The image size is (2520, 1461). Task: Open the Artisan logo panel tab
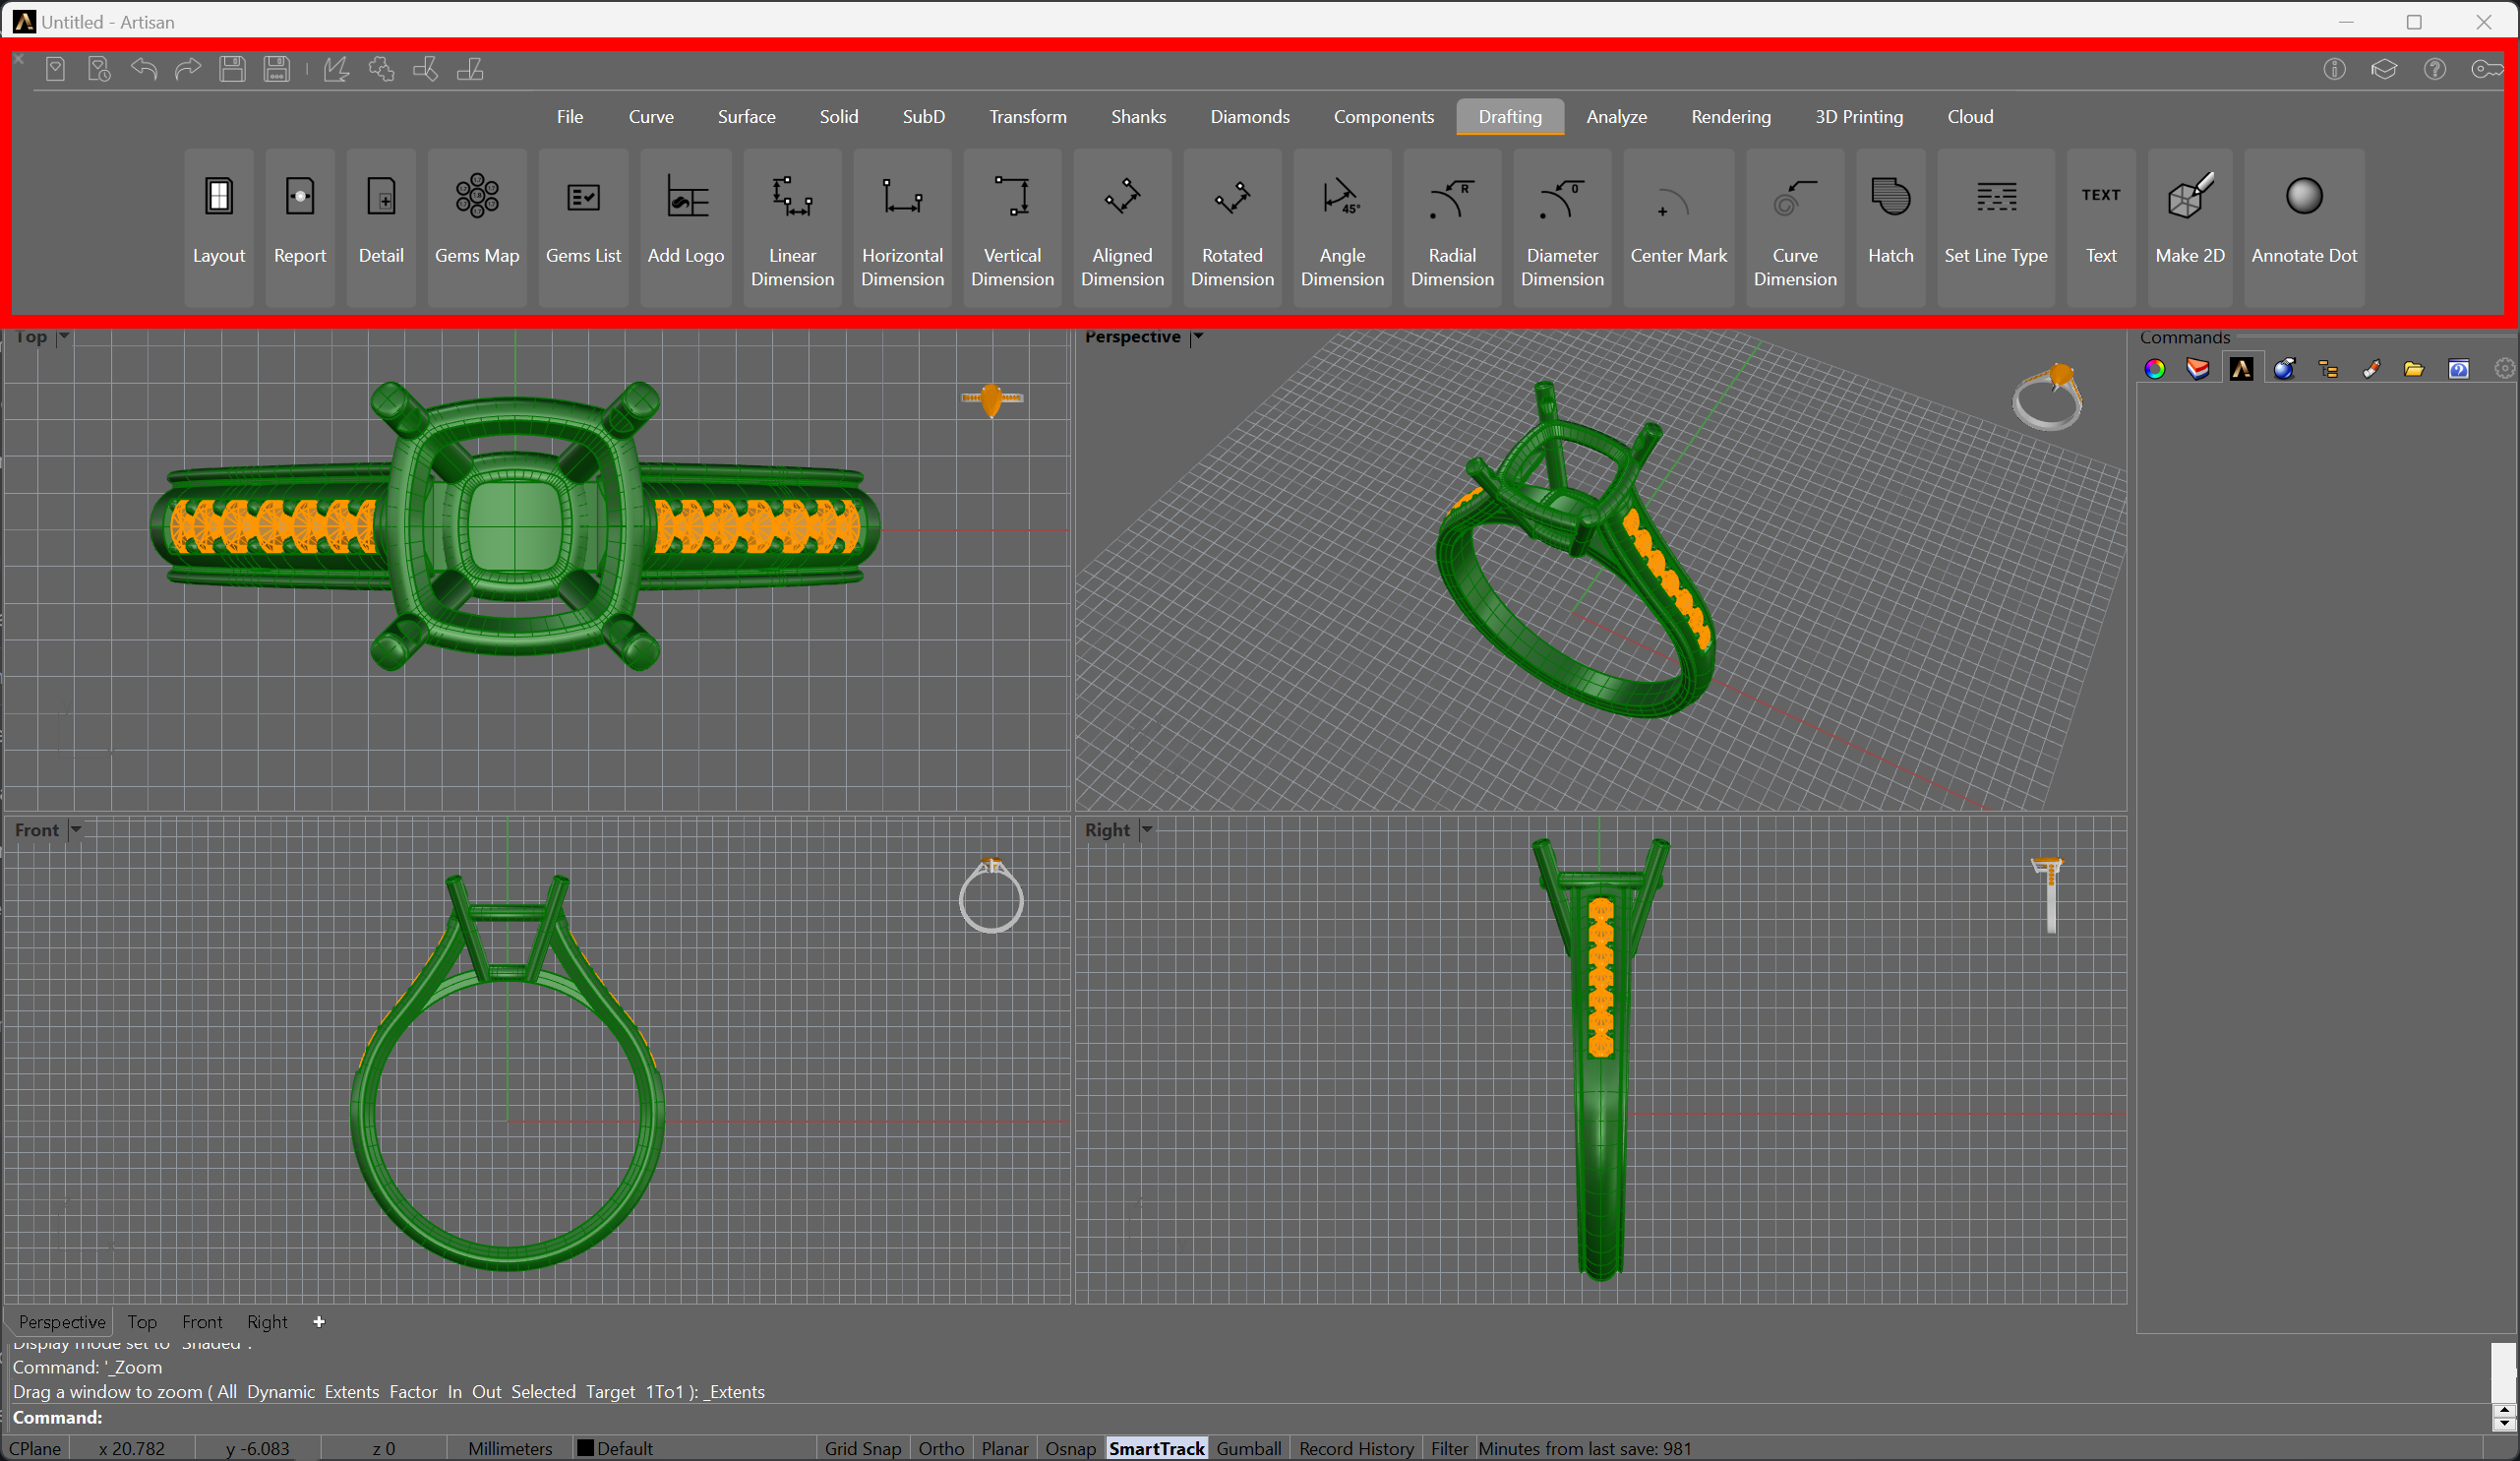[2241, 369]
